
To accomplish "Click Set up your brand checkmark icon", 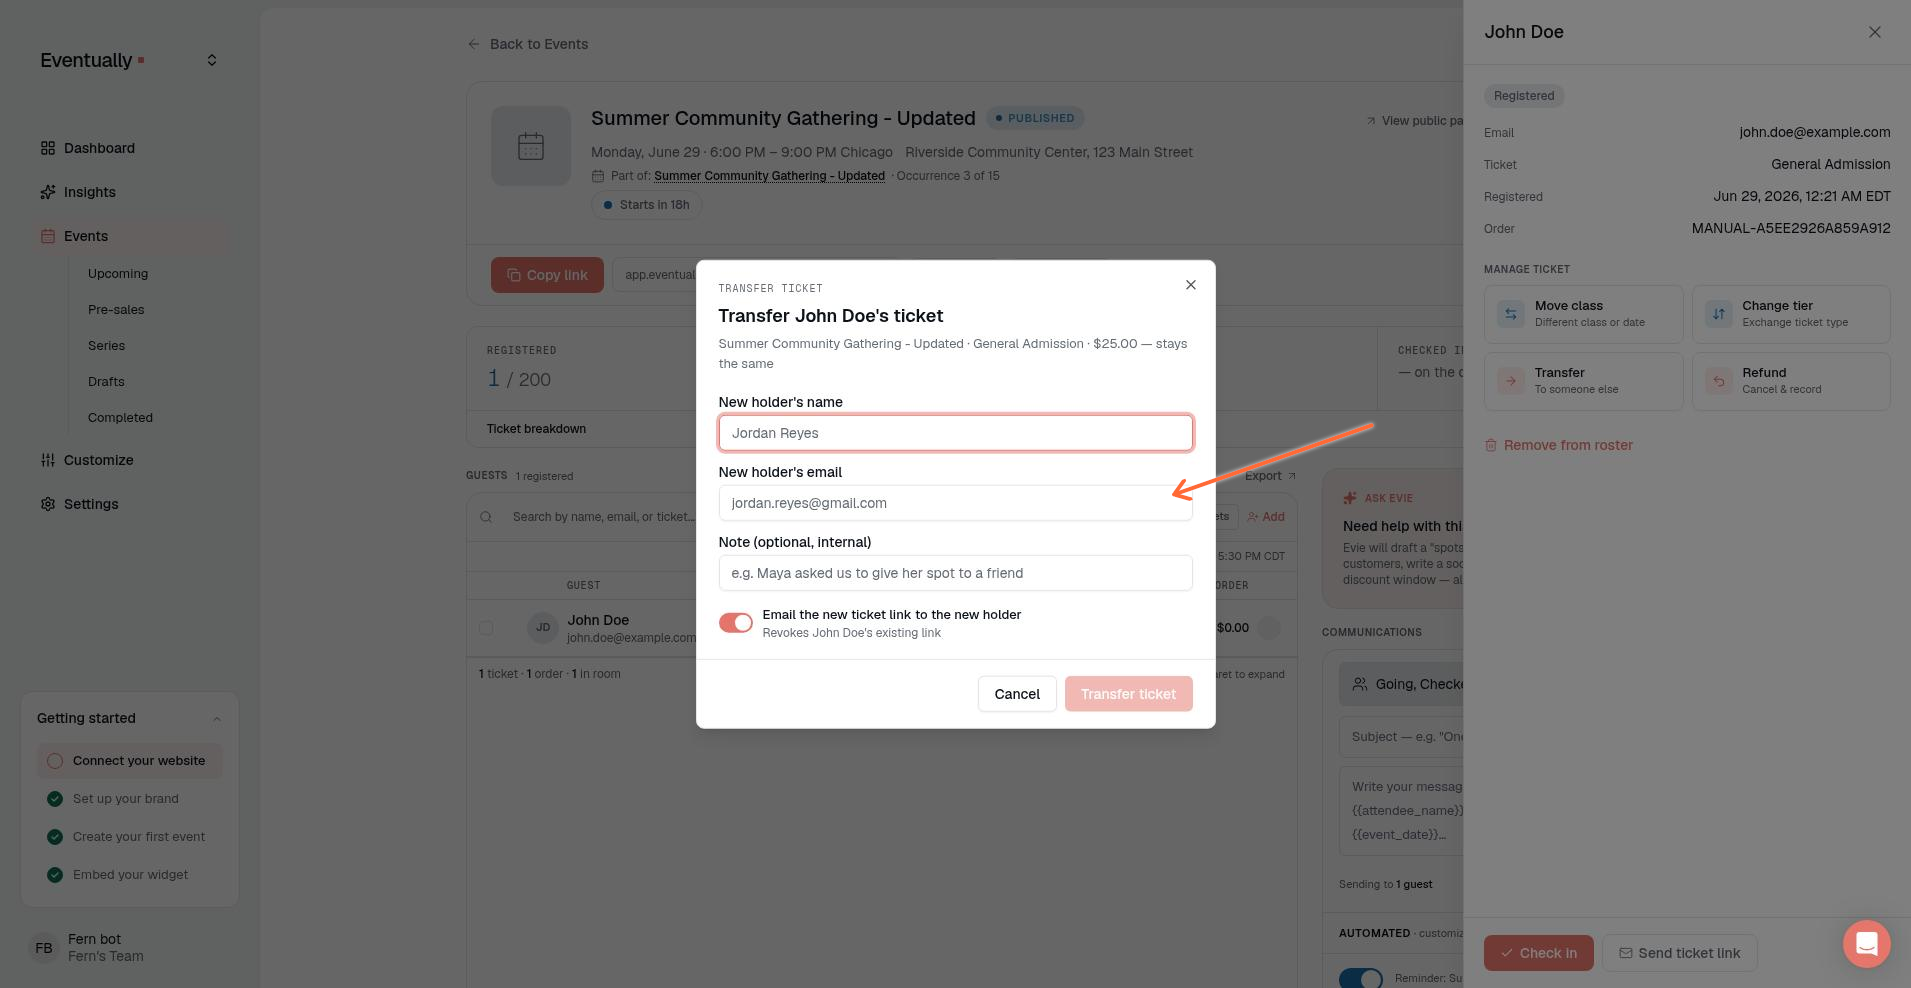I will pos(55,799).
